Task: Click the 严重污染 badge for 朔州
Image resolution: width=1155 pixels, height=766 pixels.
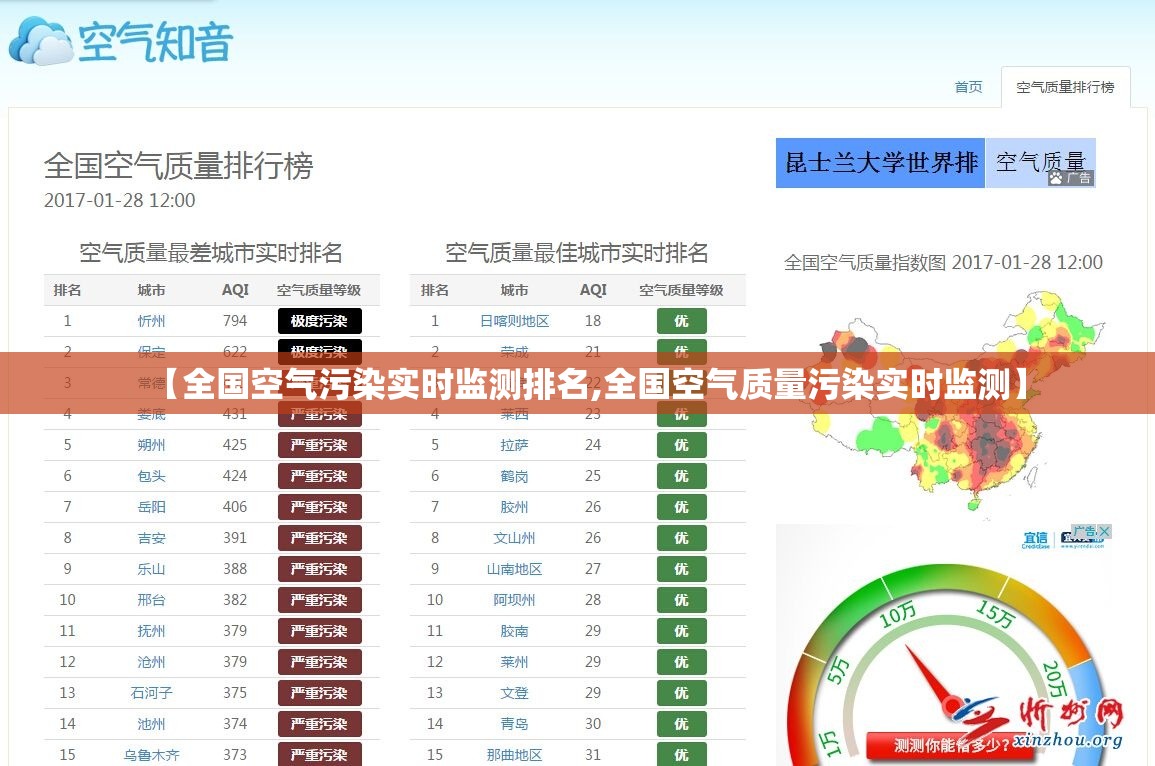Action: (x=320, y=445)
